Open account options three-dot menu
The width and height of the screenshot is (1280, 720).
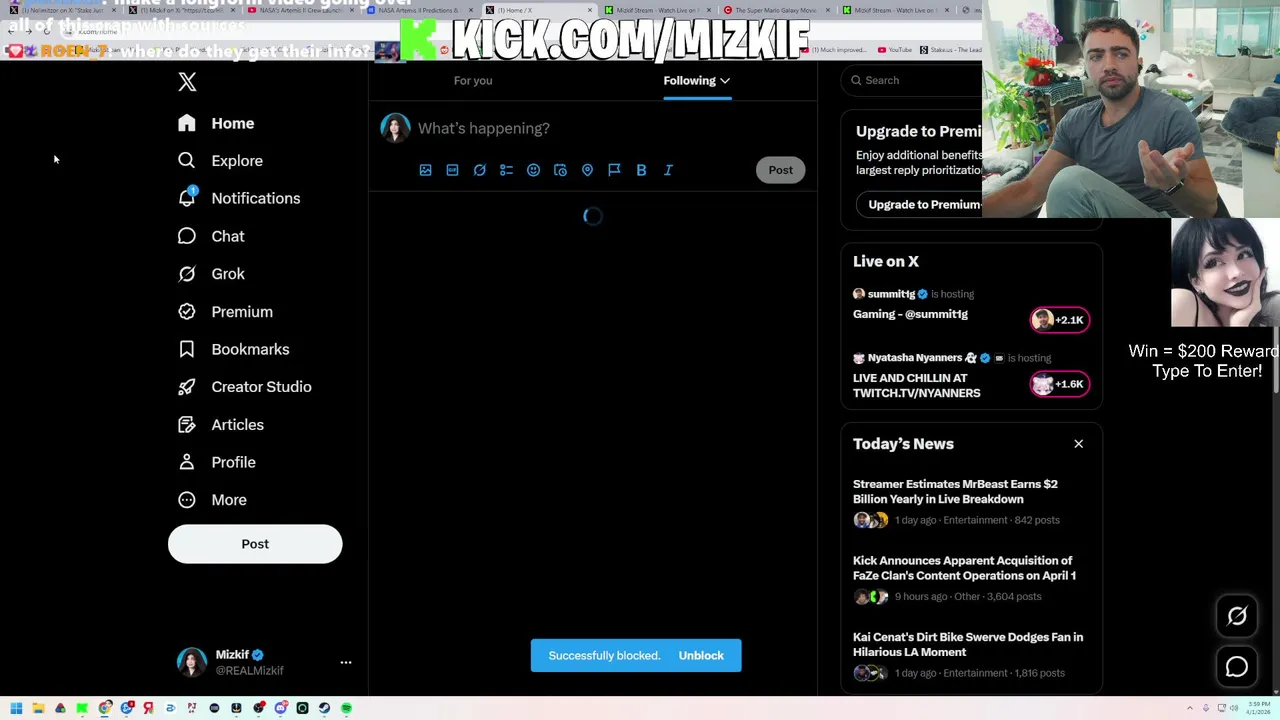click(346, 662)
